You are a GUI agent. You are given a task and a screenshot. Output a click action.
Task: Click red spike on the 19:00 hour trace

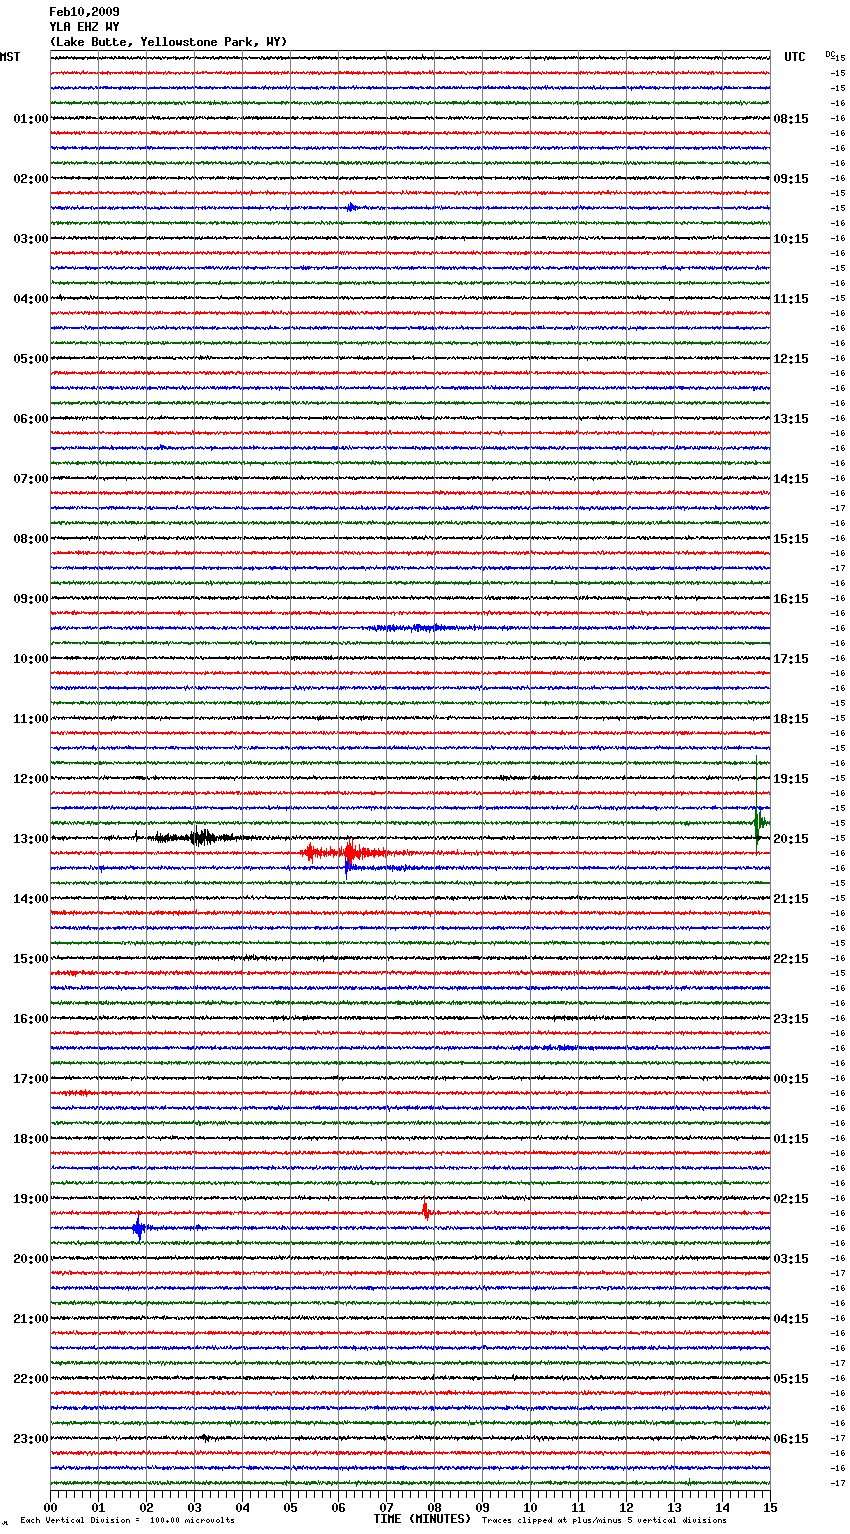click(x=425, y=1210)
